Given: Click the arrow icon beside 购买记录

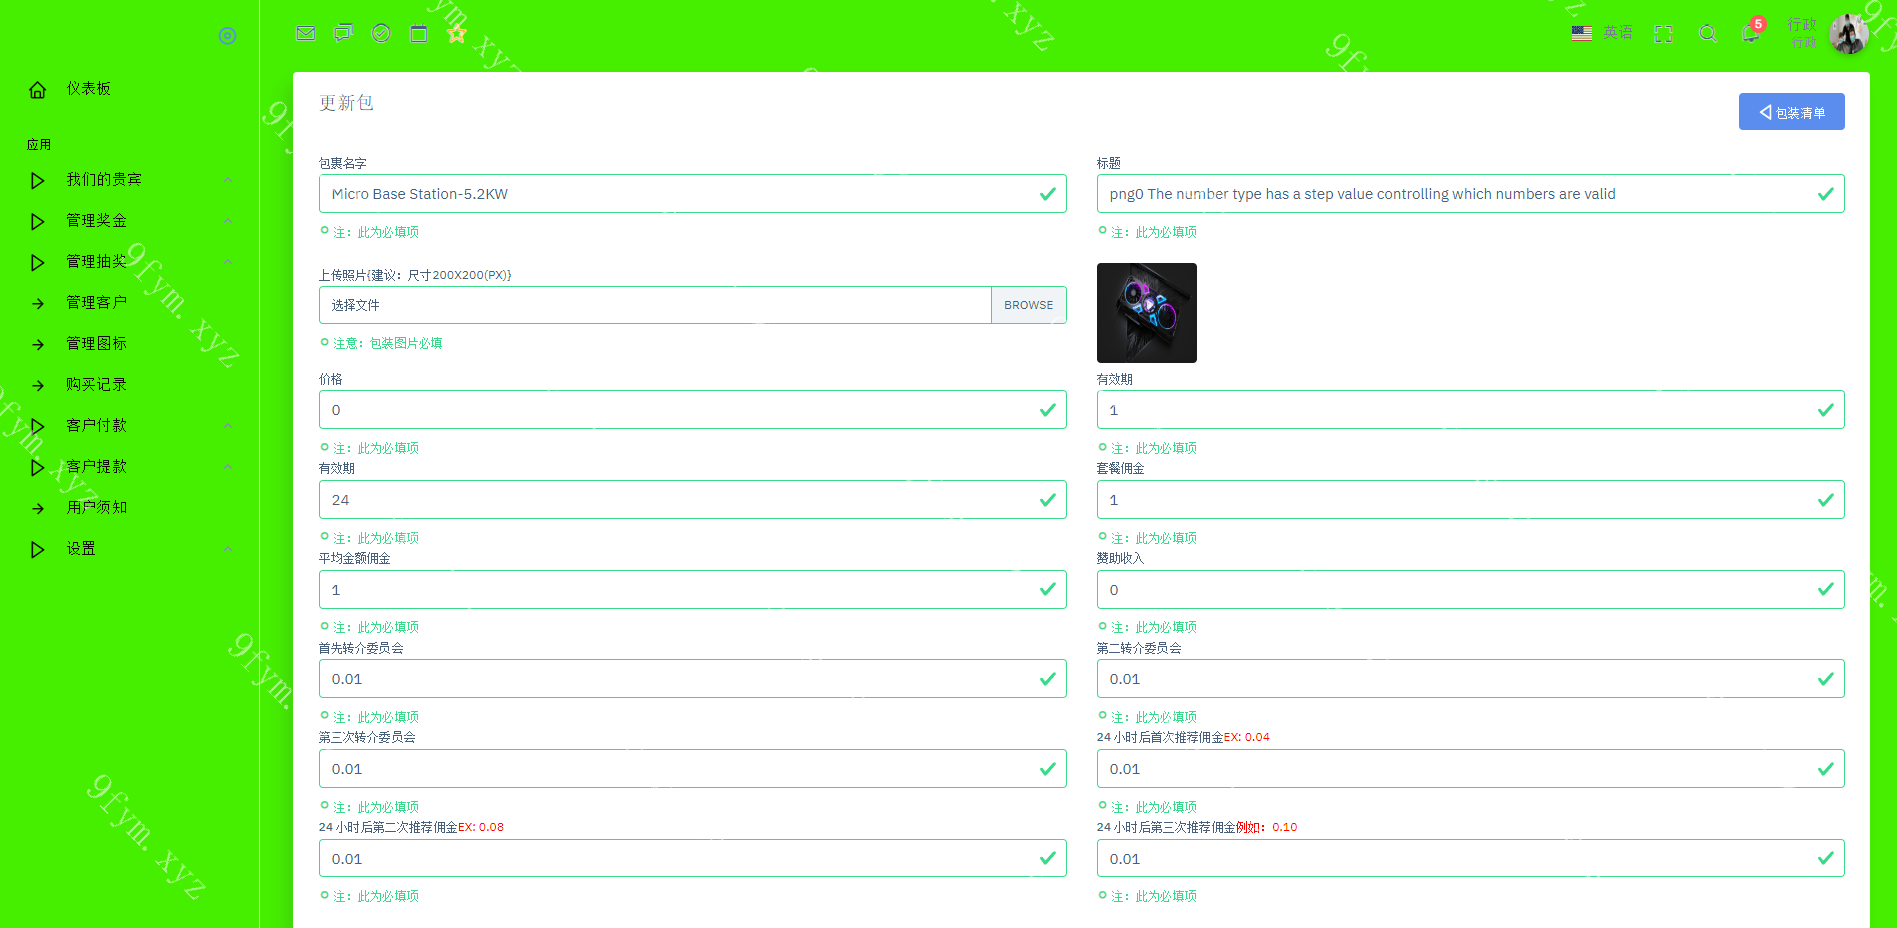Looking at the screenshot, I should click(x=38, y=386).
